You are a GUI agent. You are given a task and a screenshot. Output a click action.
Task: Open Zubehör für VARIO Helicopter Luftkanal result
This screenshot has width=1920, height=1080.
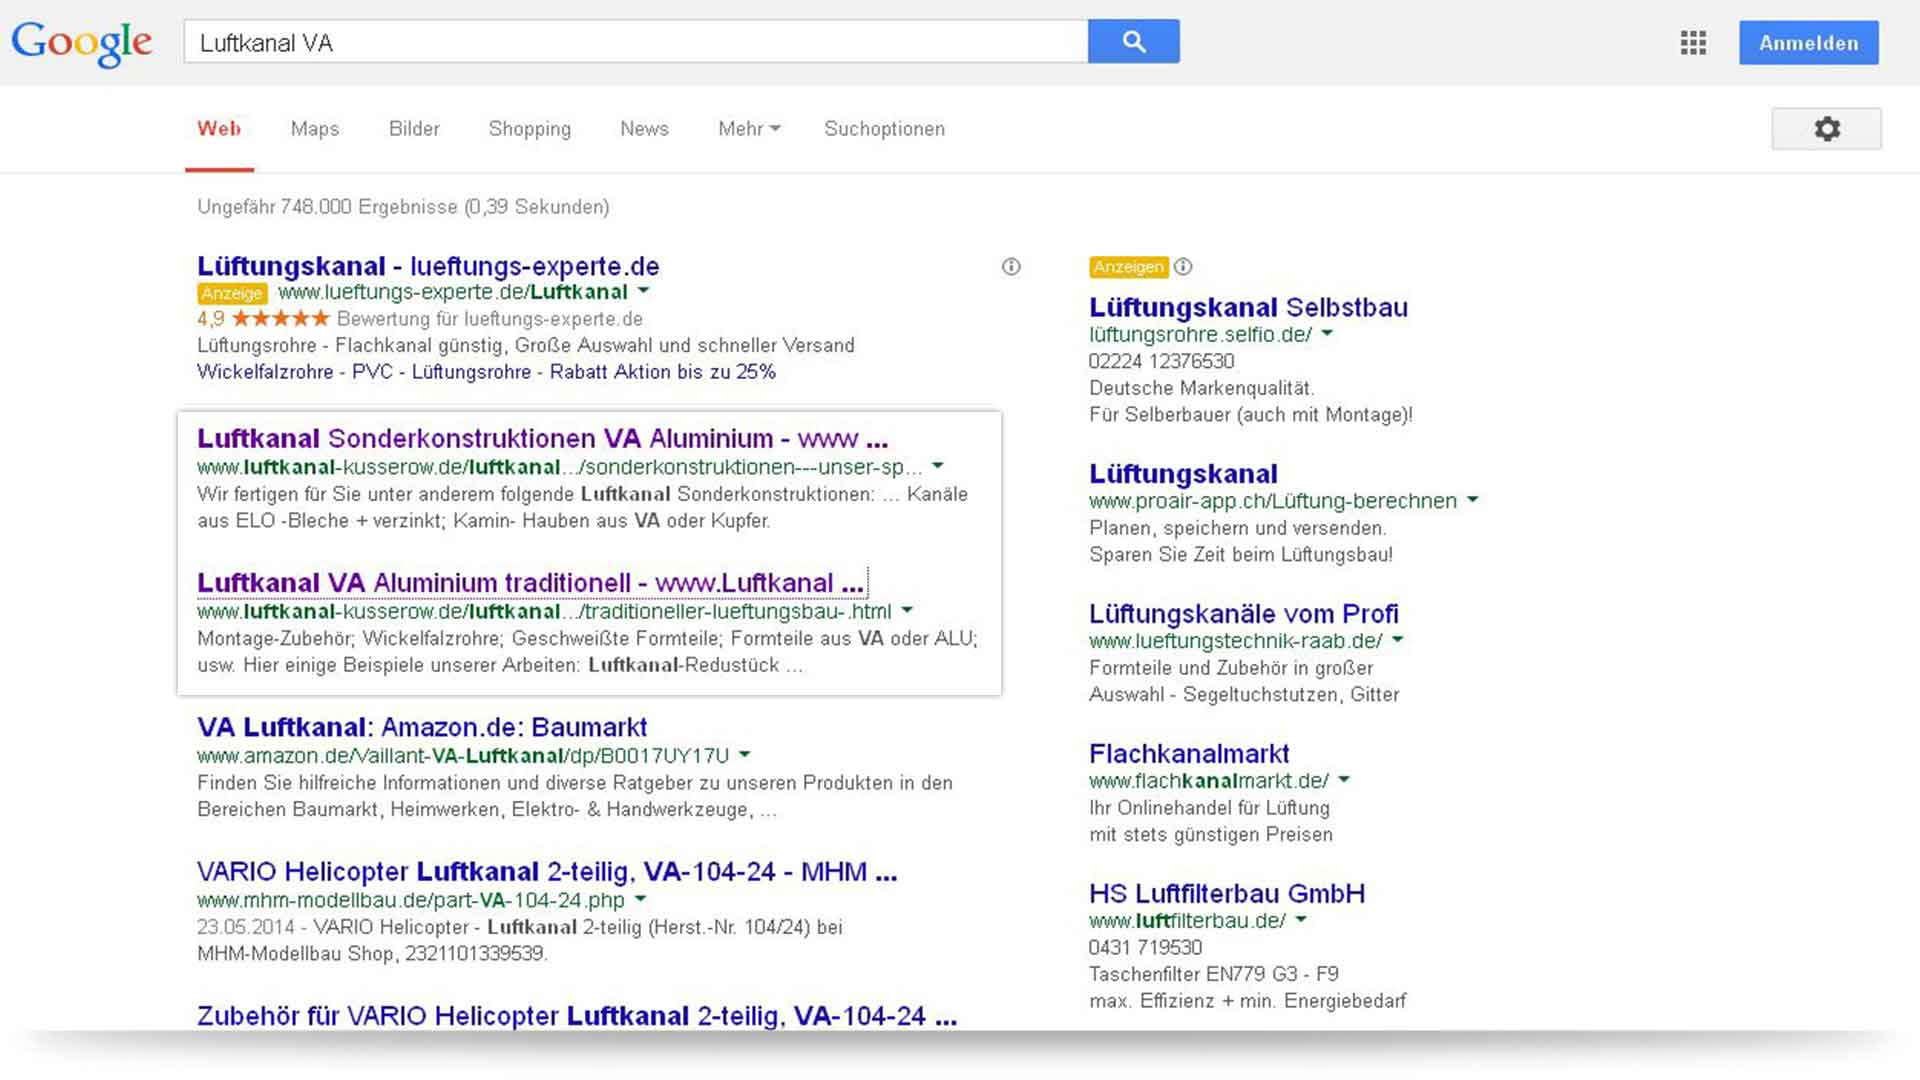click(577, 1016)
